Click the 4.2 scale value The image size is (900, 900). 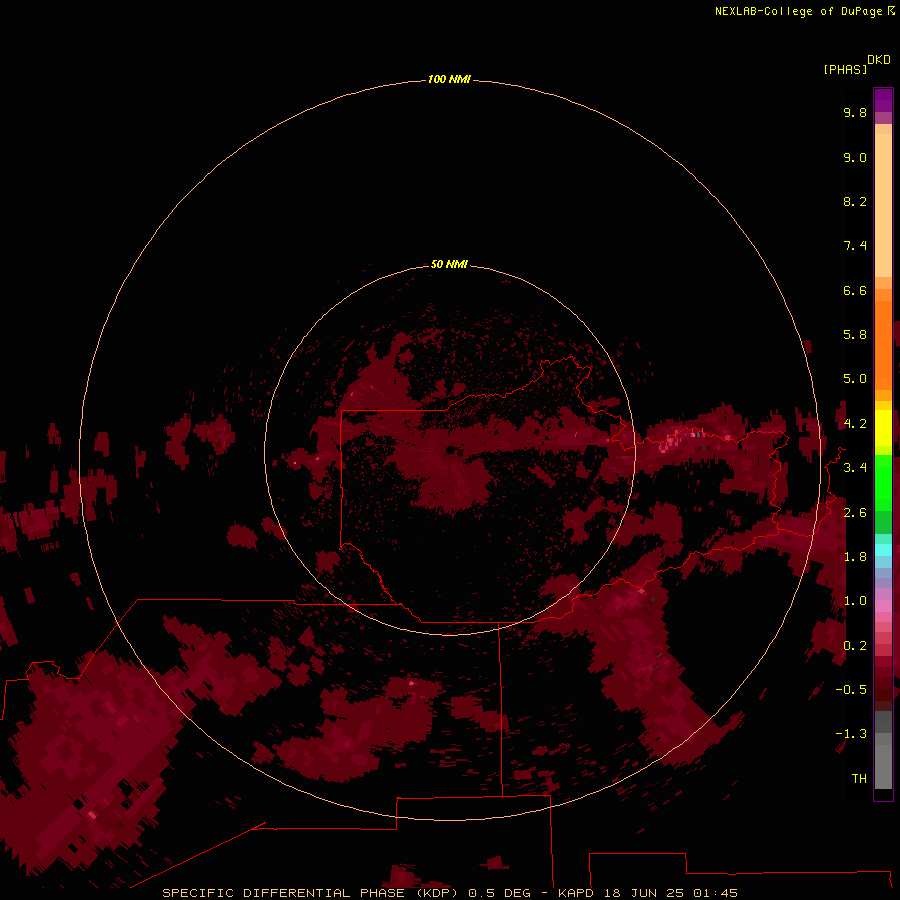855,424
